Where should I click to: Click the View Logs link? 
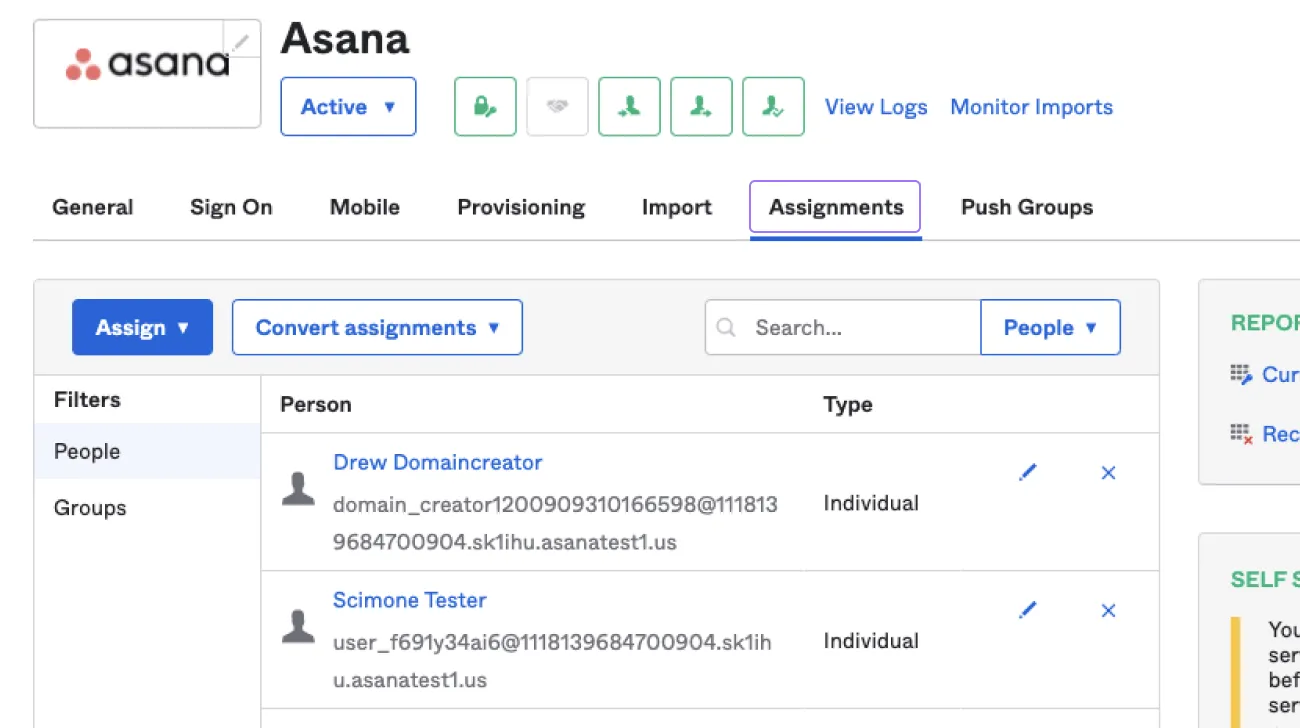point(875,107)
